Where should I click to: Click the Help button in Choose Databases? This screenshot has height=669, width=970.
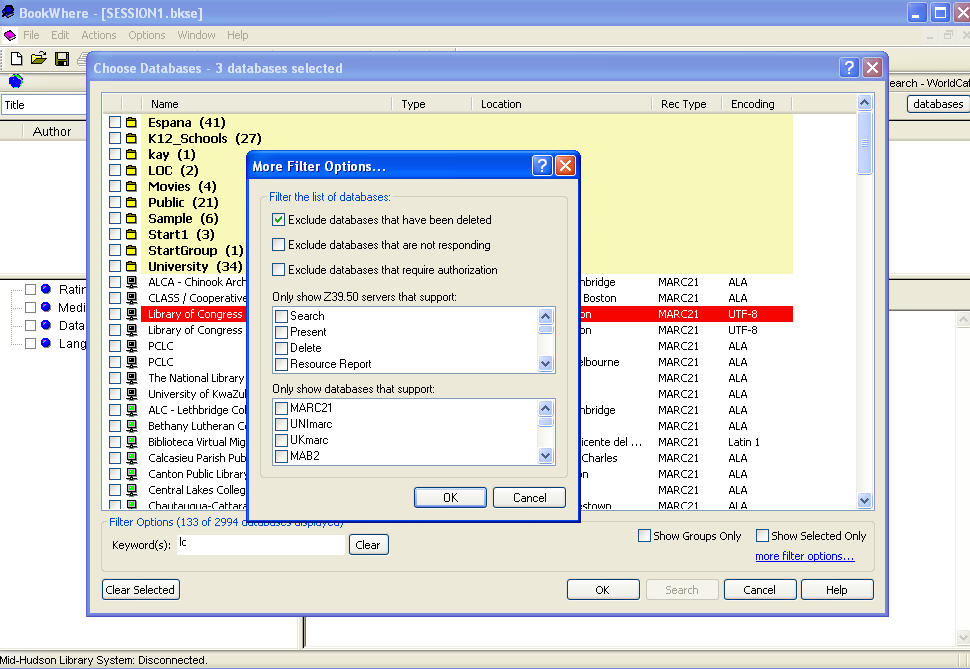pyautogui.click(x=837, y=590)
